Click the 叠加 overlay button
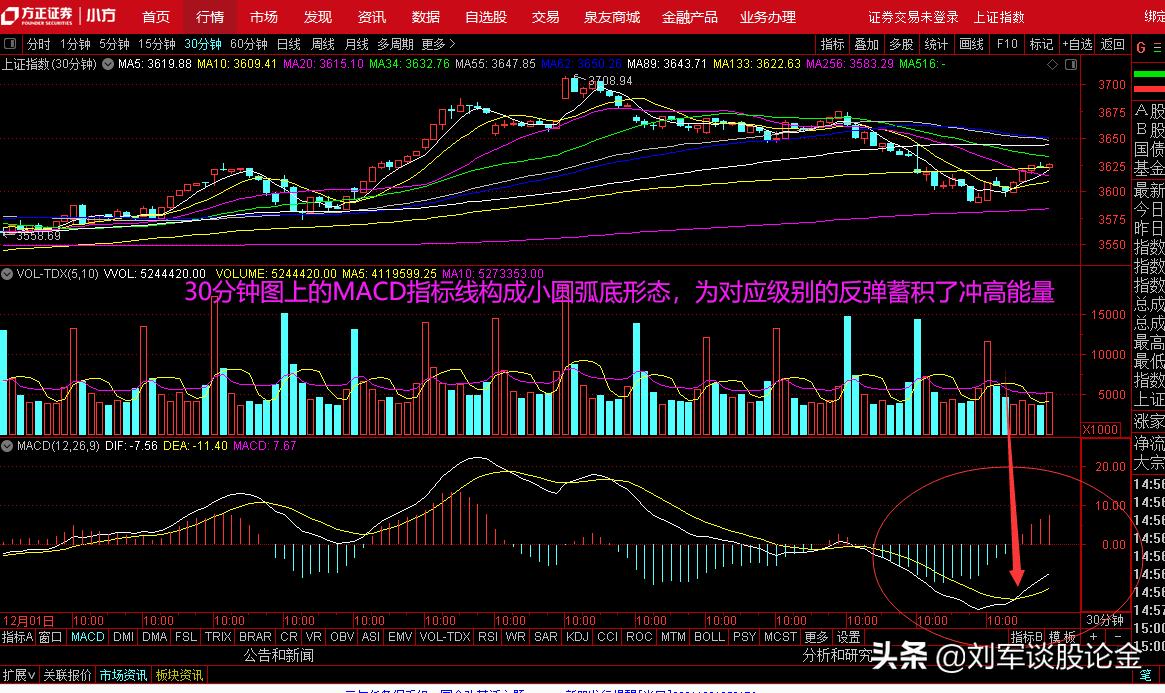 click(866, 44)
